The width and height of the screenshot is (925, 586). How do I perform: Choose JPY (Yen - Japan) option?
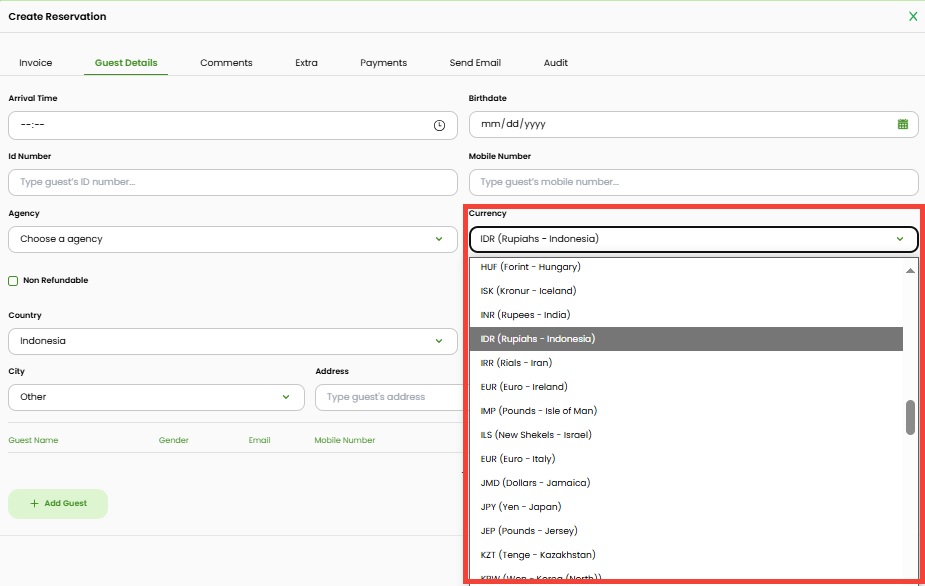pos(686,507)
